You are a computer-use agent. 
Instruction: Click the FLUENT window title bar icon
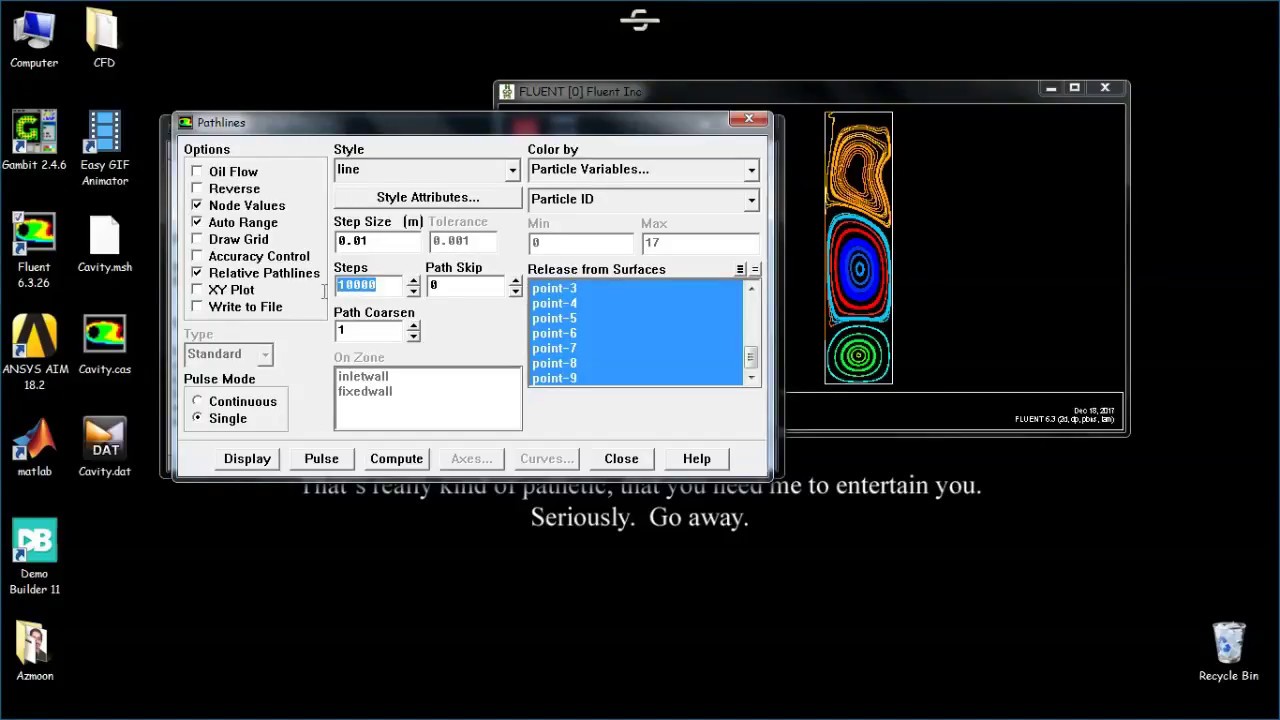(507, 92)
